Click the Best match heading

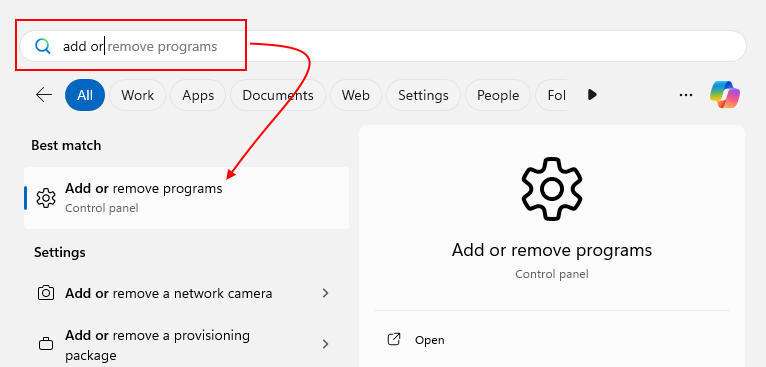point(66,146)
